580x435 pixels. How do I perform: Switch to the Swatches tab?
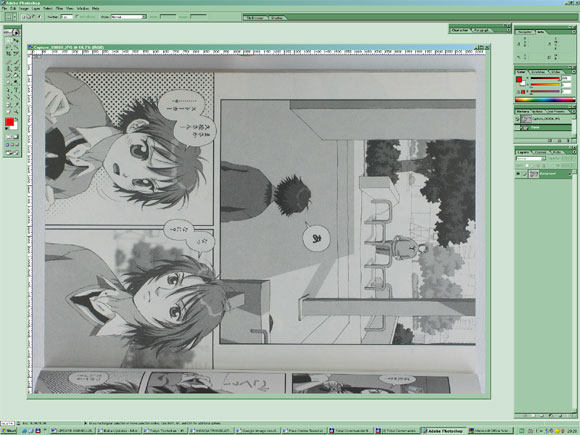[538, 72]
